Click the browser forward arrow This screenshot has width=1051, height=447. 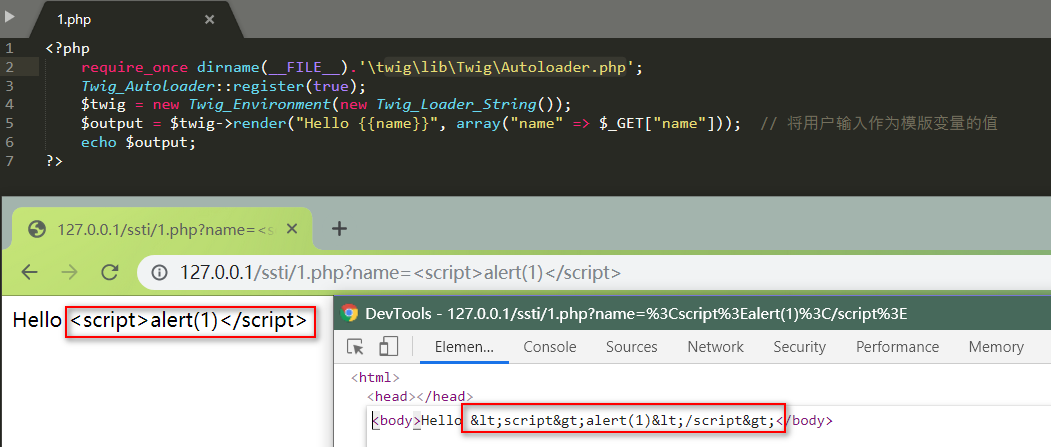(x=70, y=272)
